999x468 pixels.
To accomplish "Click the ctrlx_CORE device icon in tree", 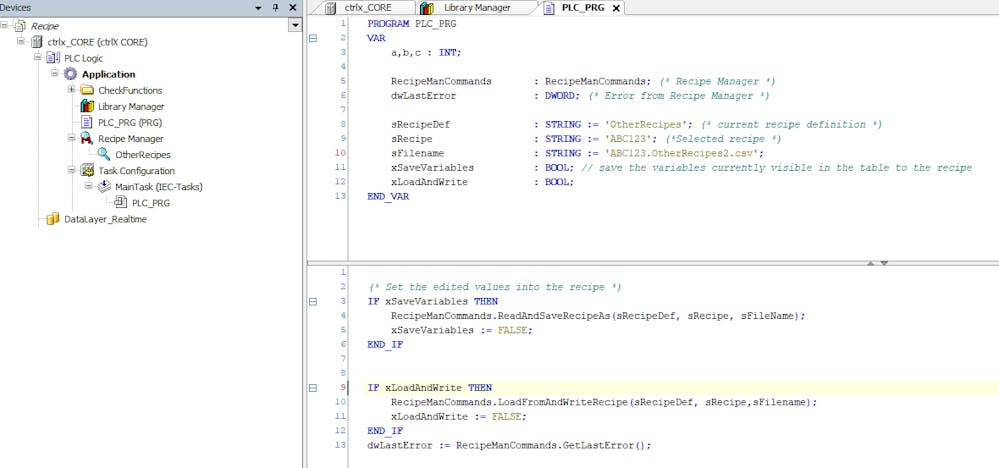I will pyautogui.click(x=37, y=42).
